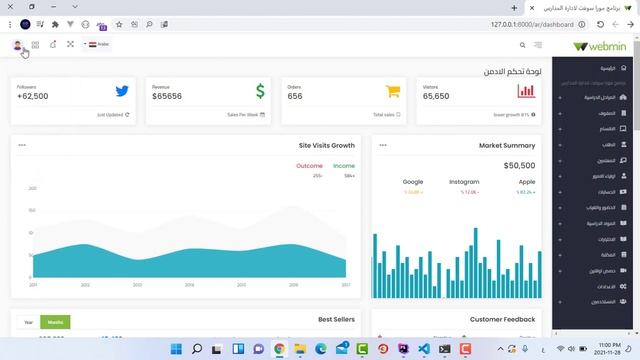Expand الاقسام plus sign in sidebar

tap(560, 129)
